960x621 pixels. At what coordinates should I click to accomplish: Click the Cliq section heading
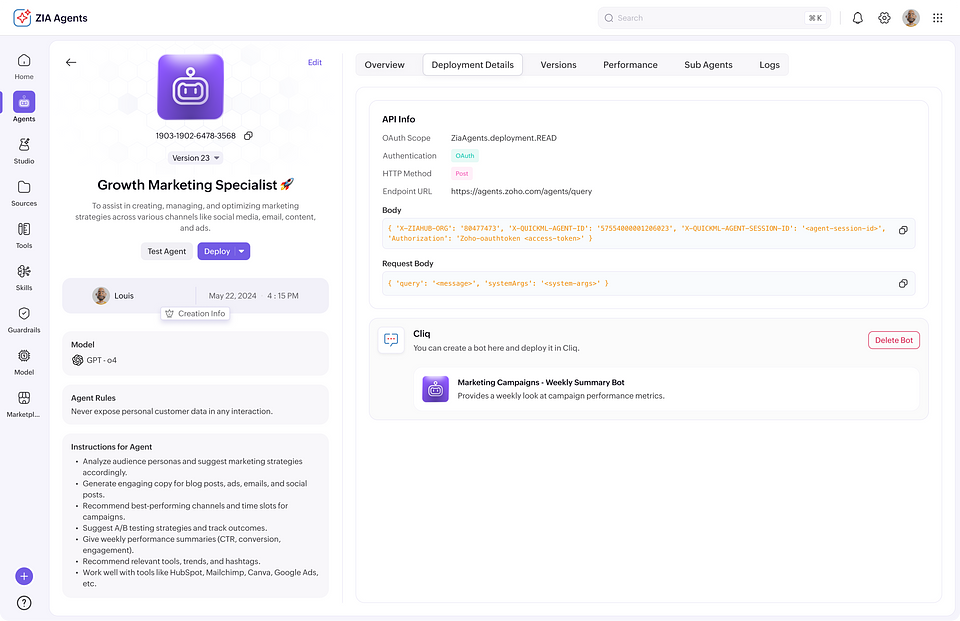(422, 334)
